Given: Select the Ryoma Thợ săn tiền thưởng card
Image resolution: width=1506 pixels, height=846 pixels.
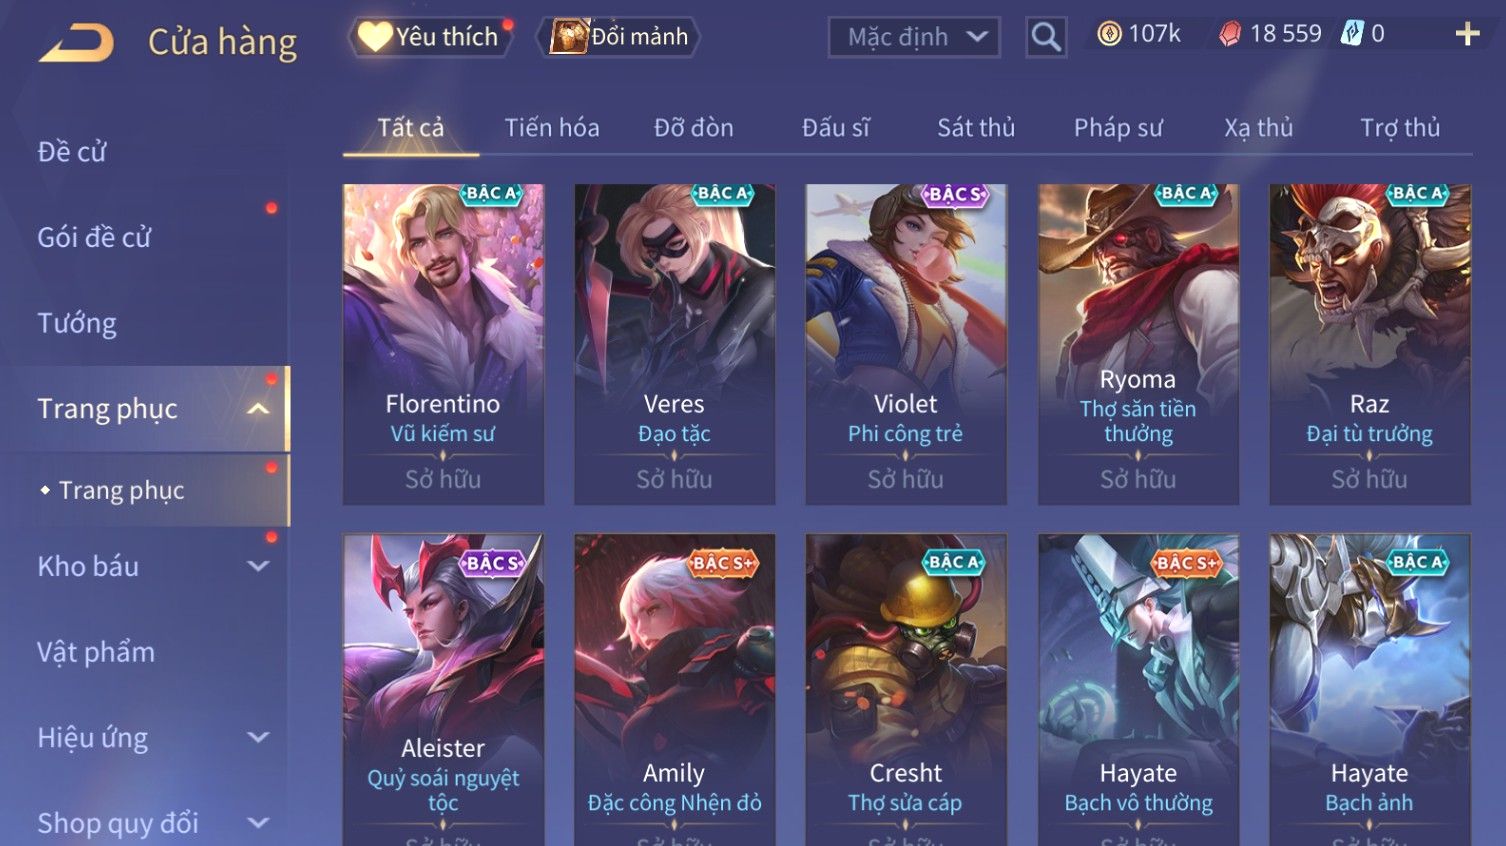Looking at the screenshot, I should pyautogui.click(x=1138, y=344).
